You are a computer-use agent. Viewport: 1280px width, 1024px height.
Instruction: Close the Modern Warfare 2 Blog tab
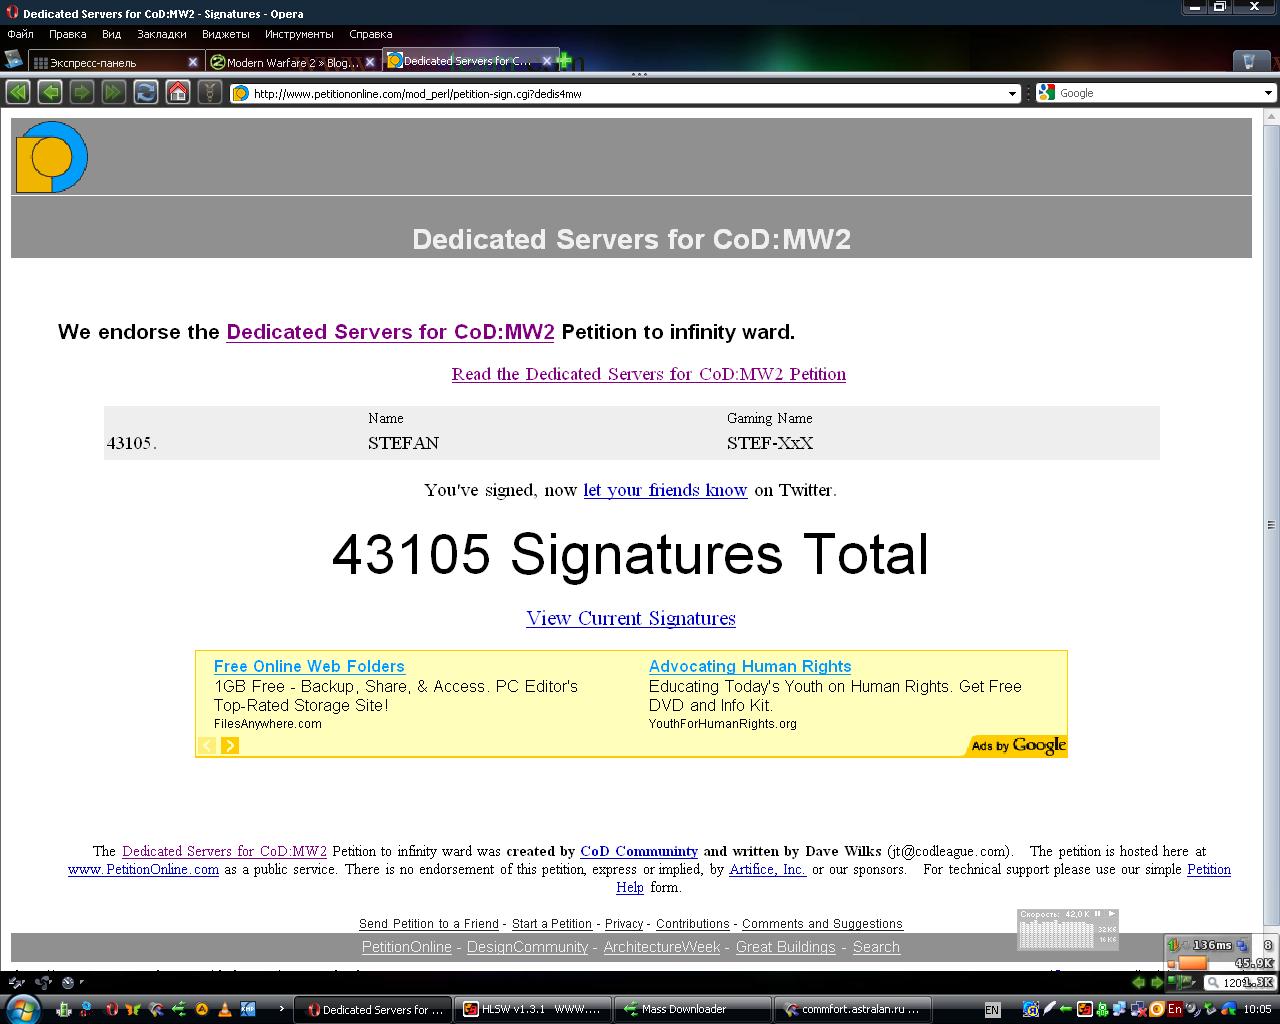[x=369, y=62]
